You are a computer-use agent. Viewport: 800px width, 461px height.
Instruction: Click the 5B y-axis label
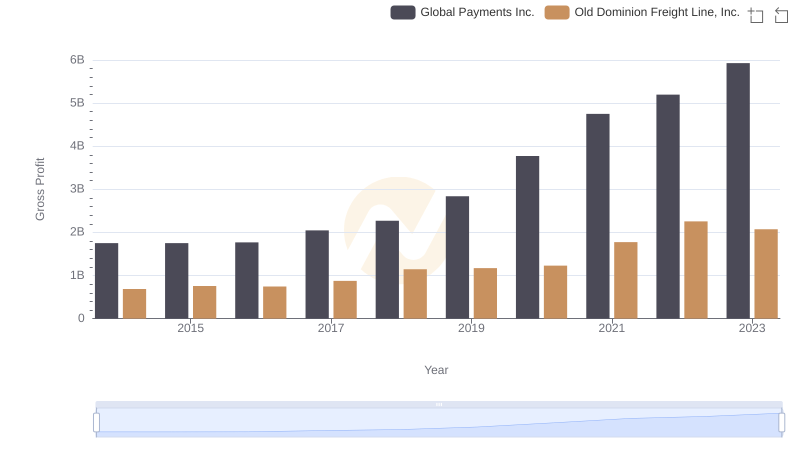pyautogui.click(x=77, y=103)
